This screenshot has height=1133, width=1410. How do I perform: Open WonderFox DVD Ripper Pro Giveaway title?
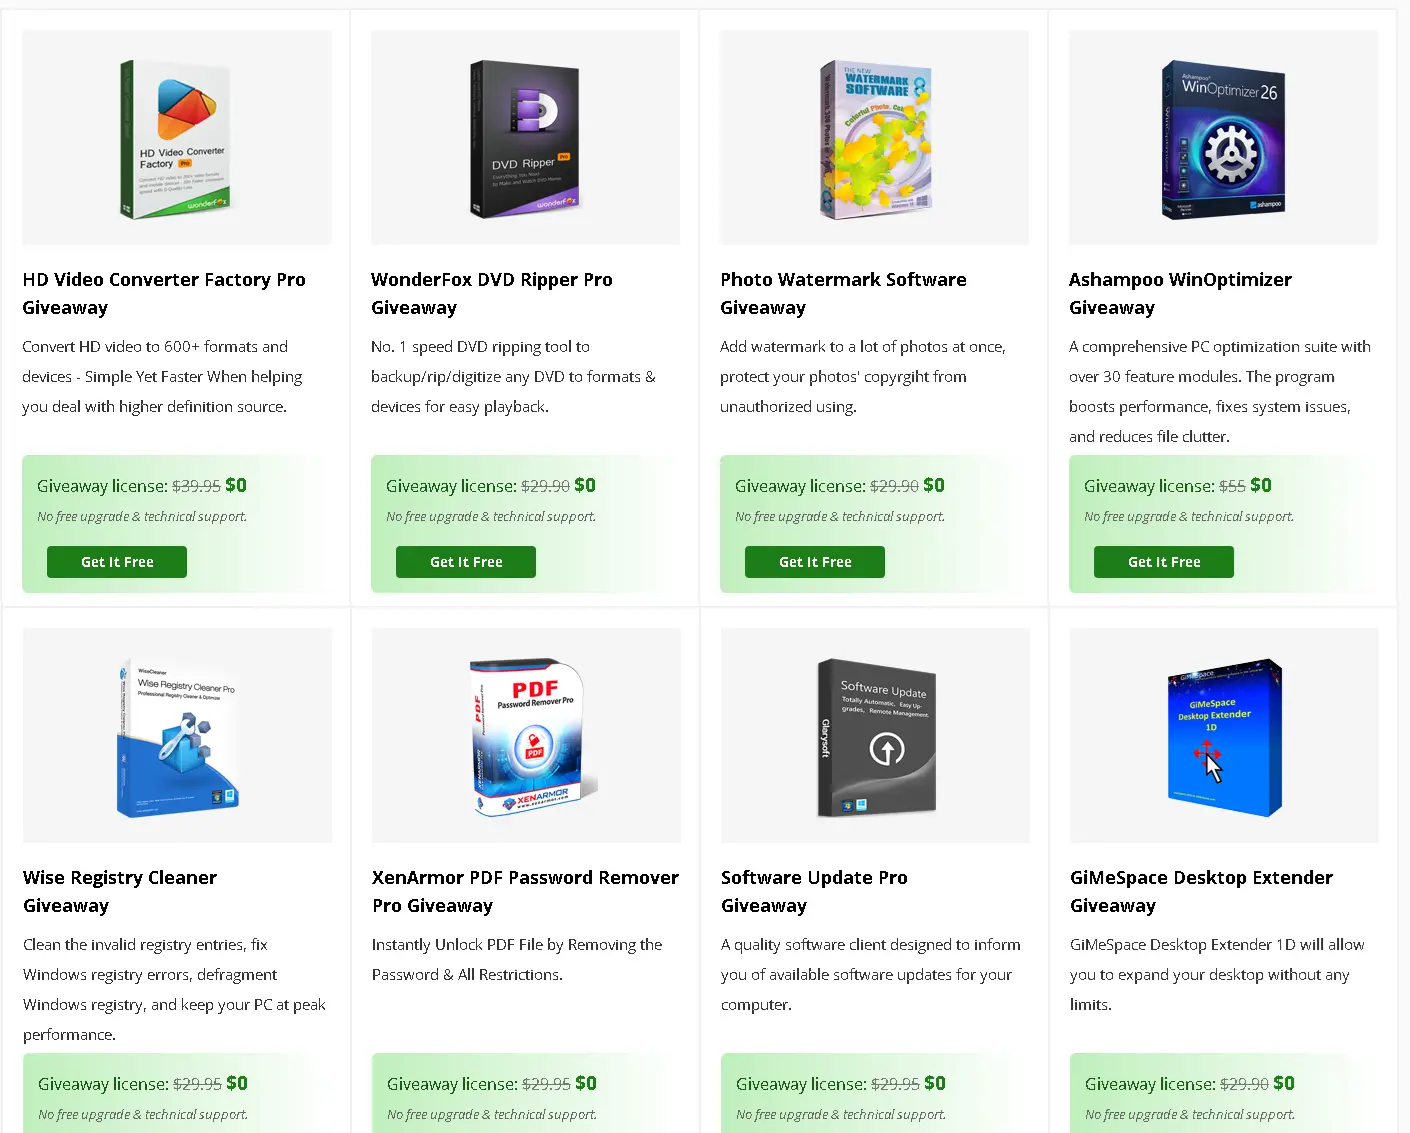click(492, 294)
